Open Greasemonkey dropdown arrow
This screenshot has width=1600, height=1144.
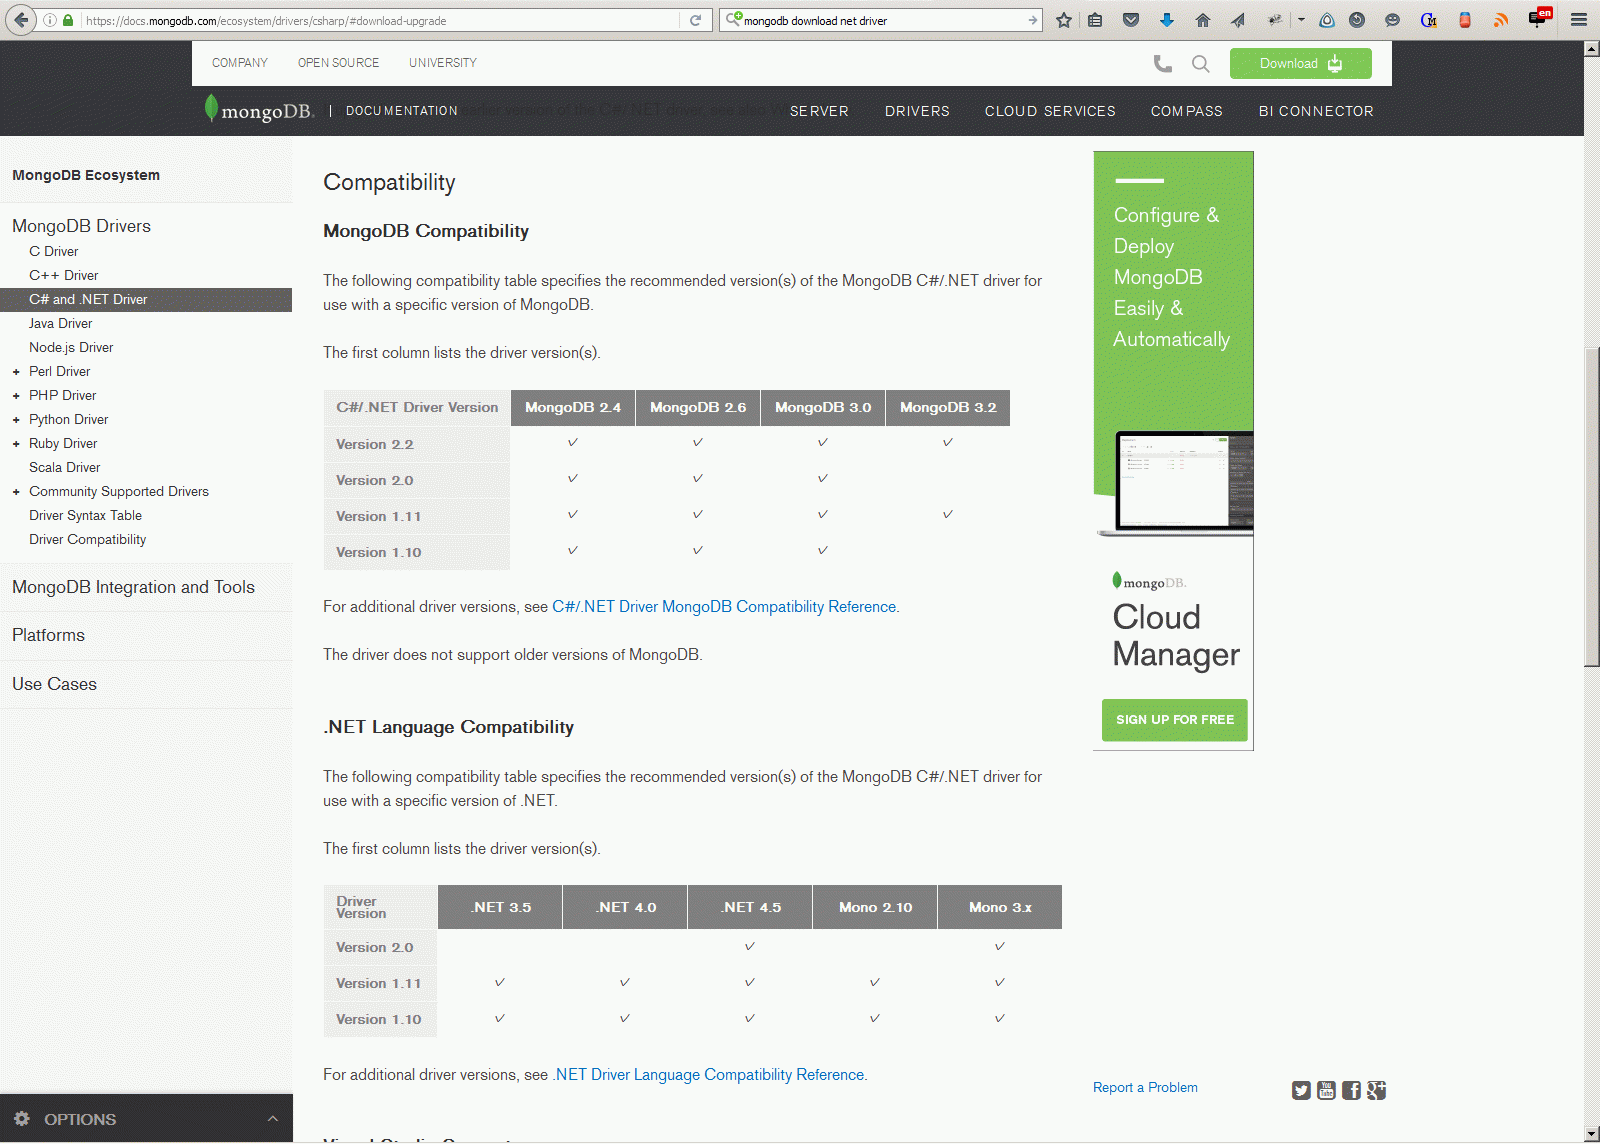click(x=1301, y=20)
